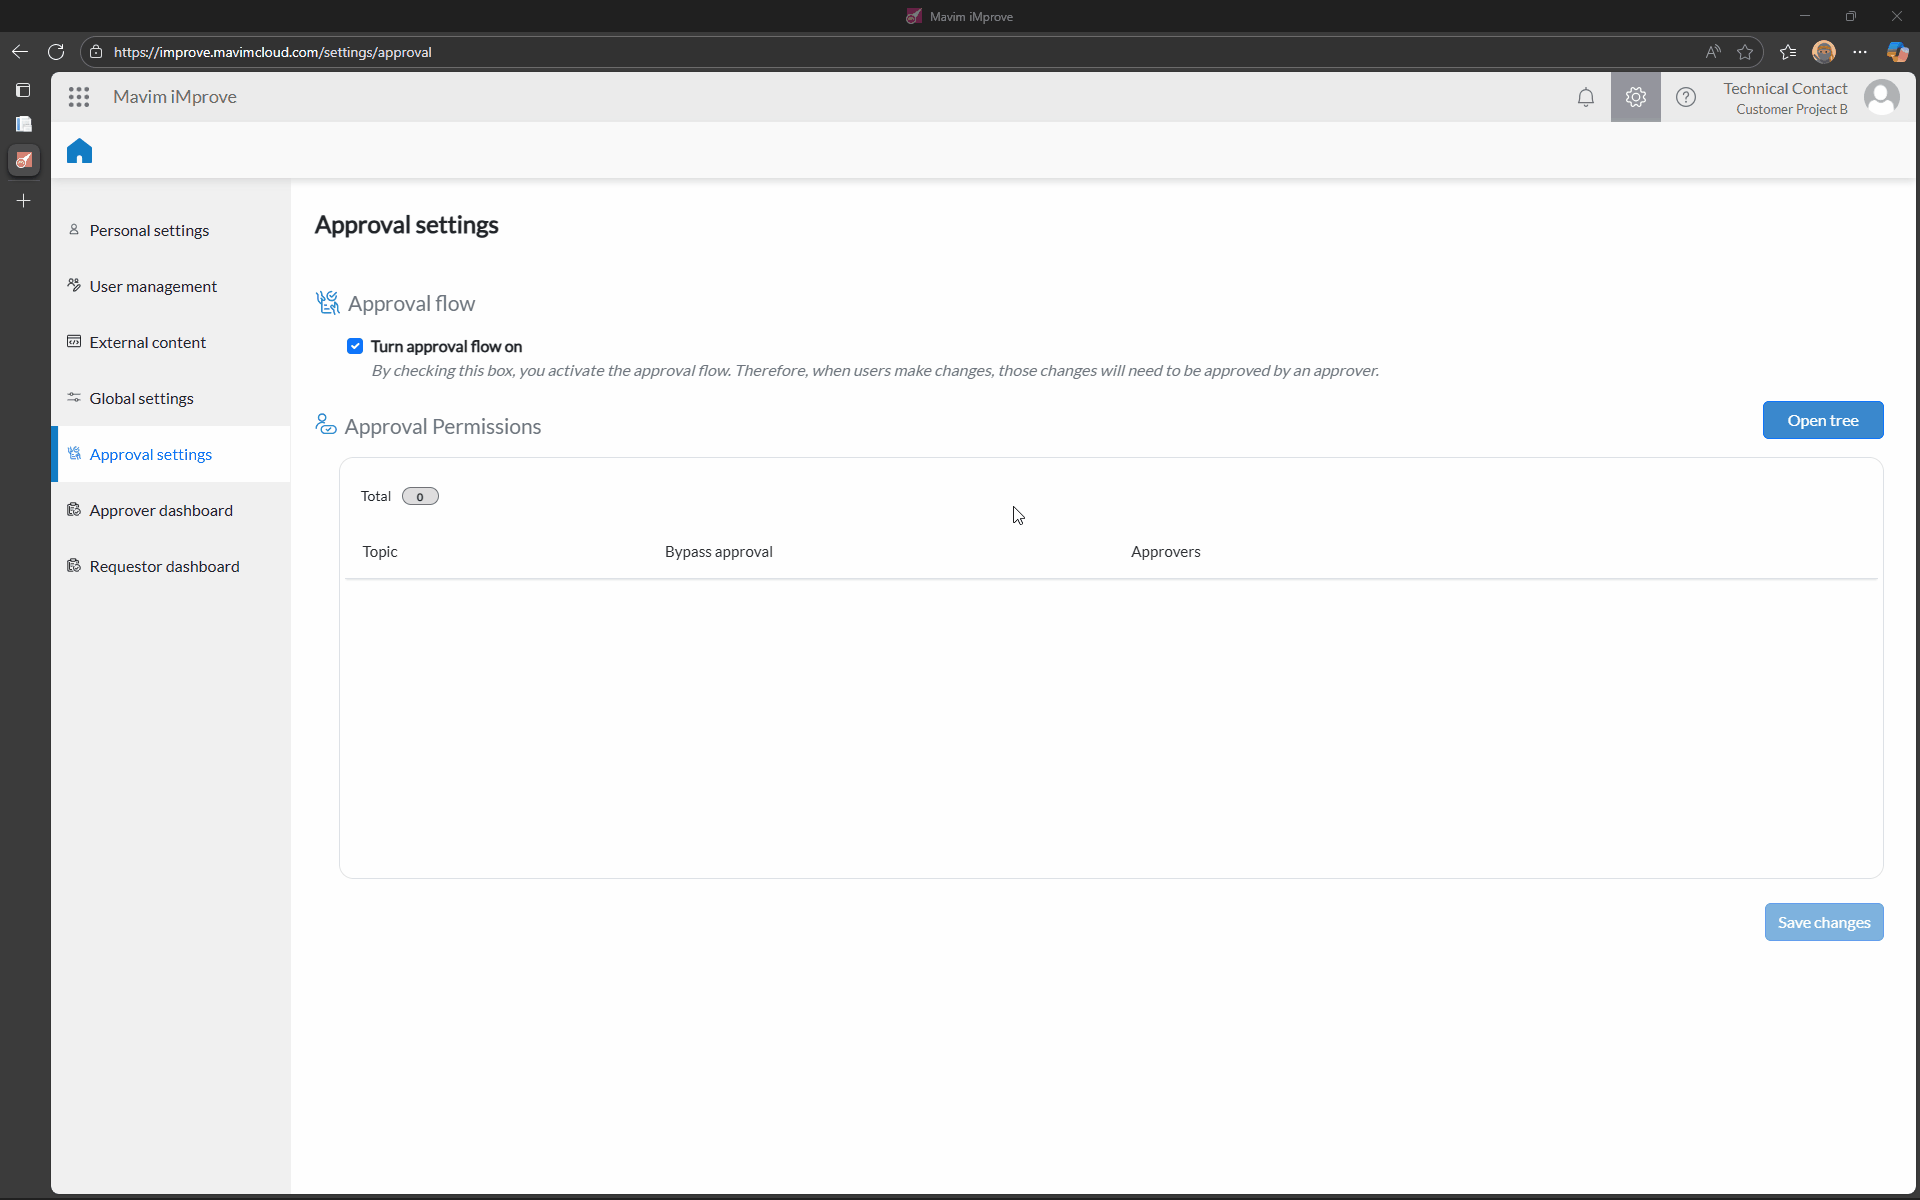Viewport: 1920px width, 1200px height.
Task: Add page to browser favorites star
Action: [x=1745, y=52]
